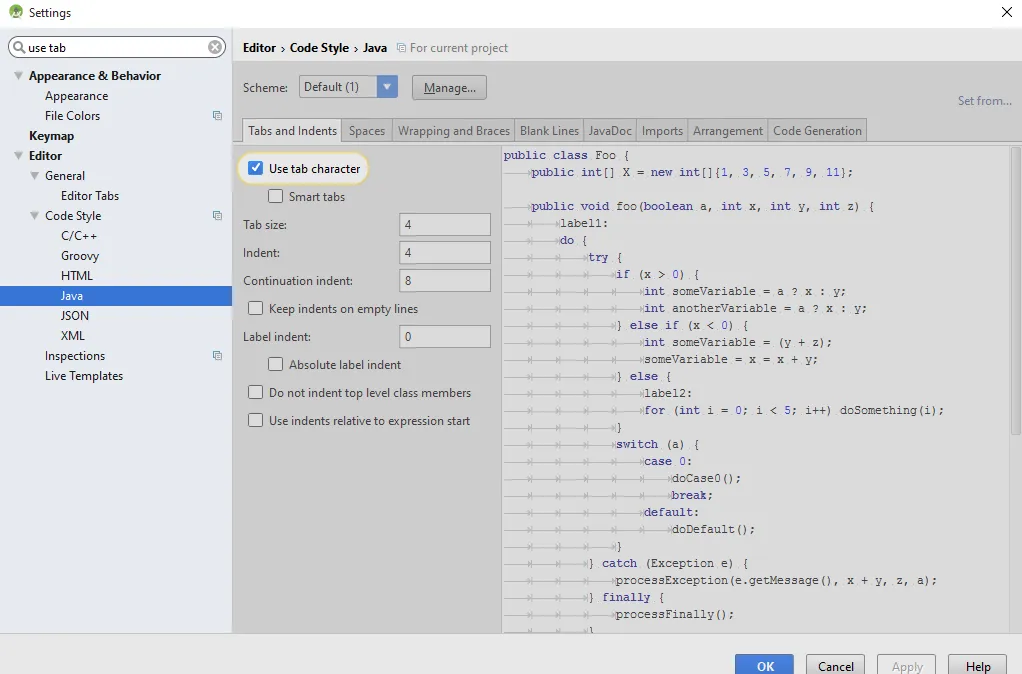The image size is (1022, 674).
Task: Switch to the Tabs and Indents tab
Action: [x=292, y=130]
